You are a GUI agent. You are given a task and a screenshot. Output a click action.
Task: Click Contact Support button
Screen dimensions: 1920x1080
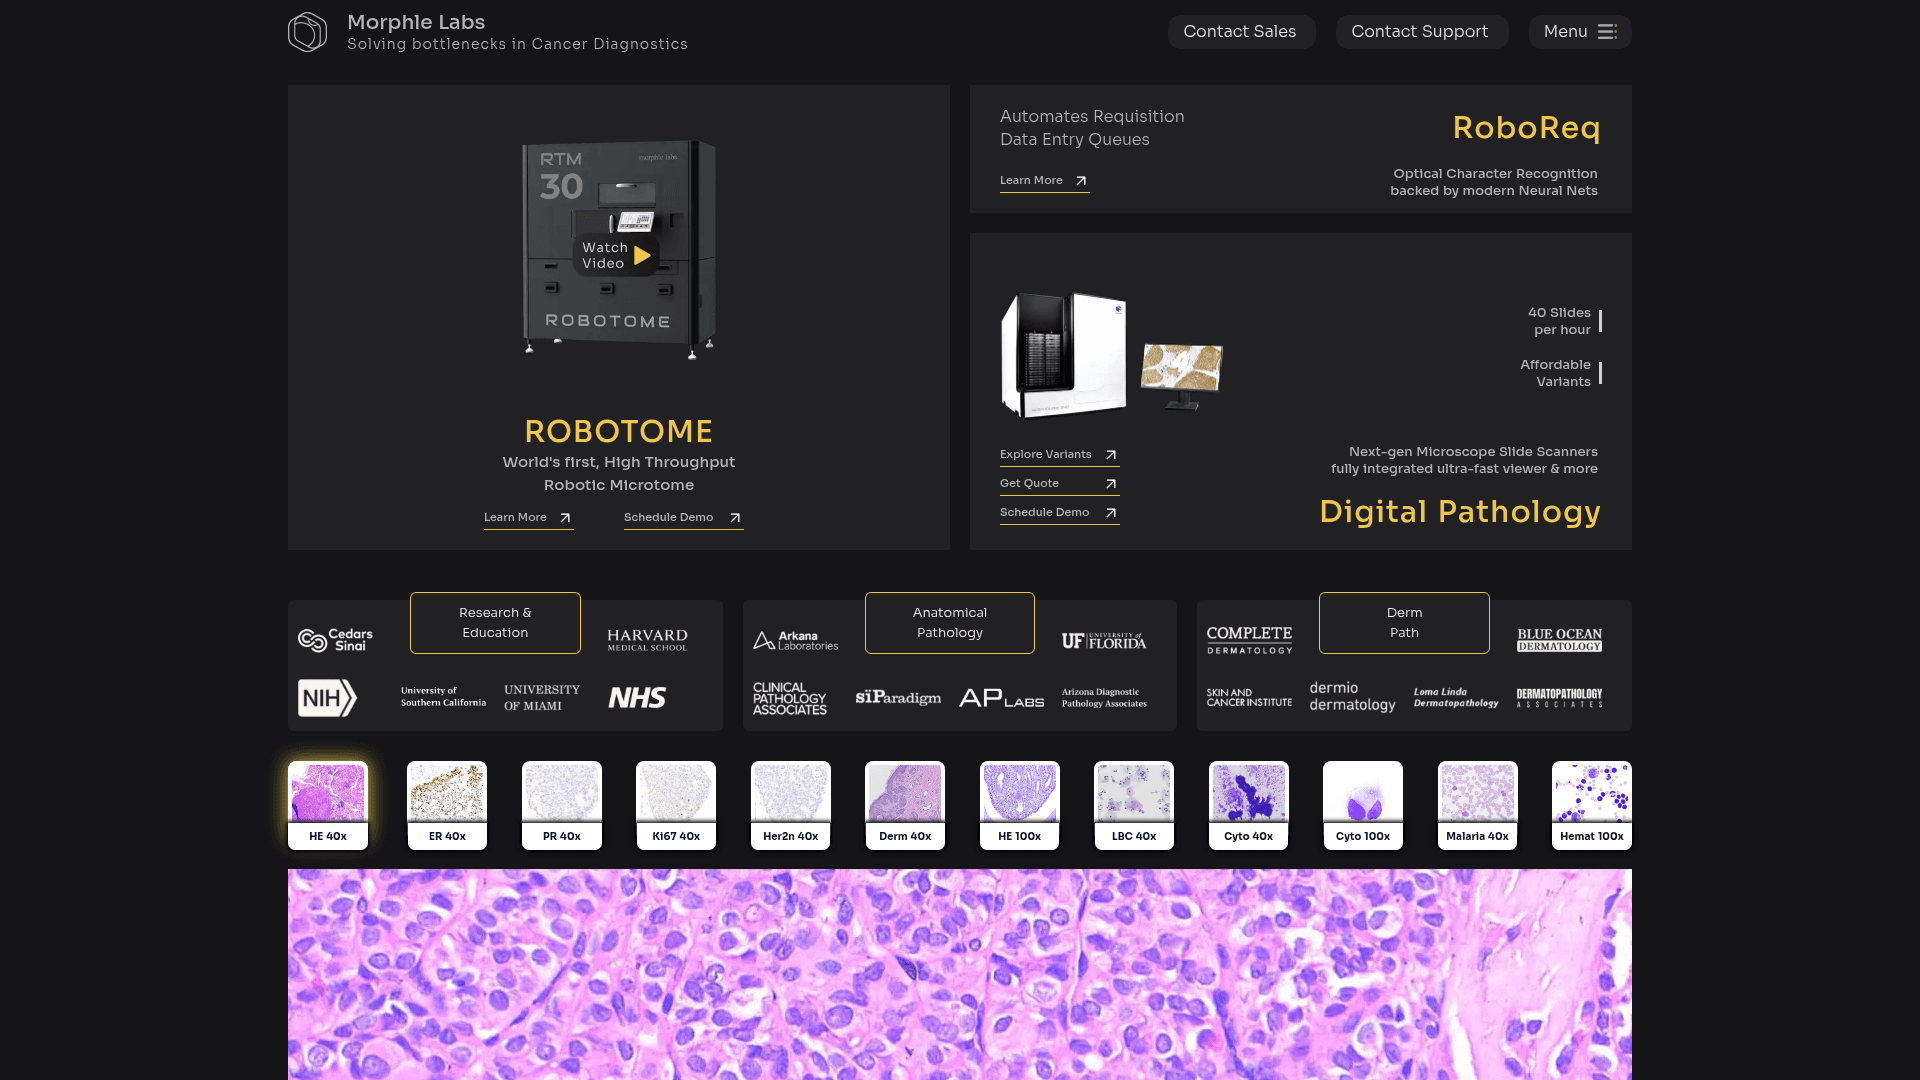click(1420, 32)
